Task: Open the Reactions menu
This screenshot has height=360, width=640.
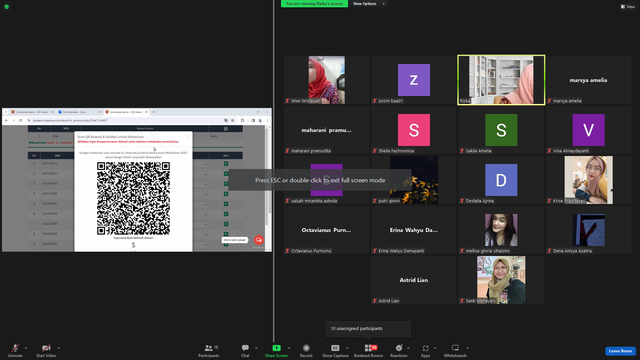Action: pos(399,351)
